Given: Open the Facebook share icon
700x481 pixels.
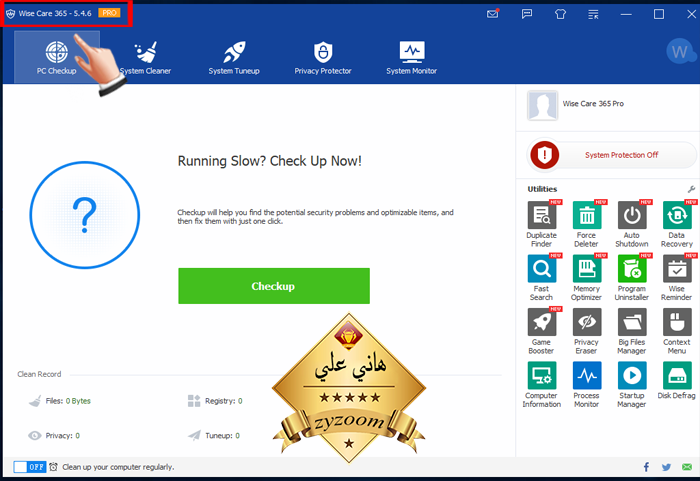Looking at the screenshot, I should [x=646, y=467].
